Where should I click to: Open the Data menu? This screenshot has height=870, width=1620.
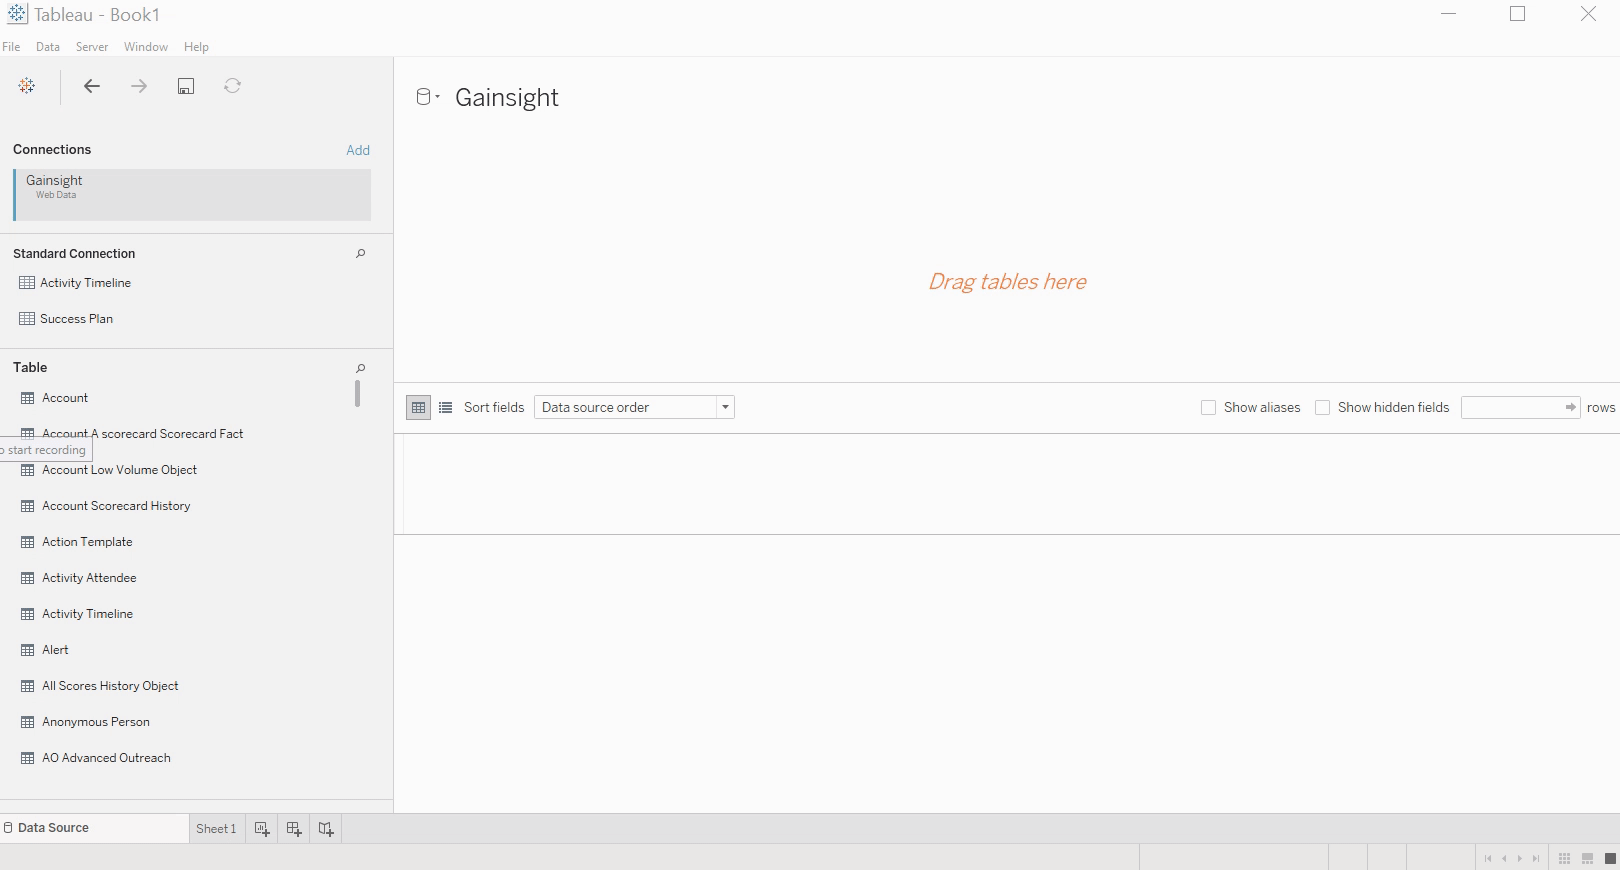tap(48, 47)
